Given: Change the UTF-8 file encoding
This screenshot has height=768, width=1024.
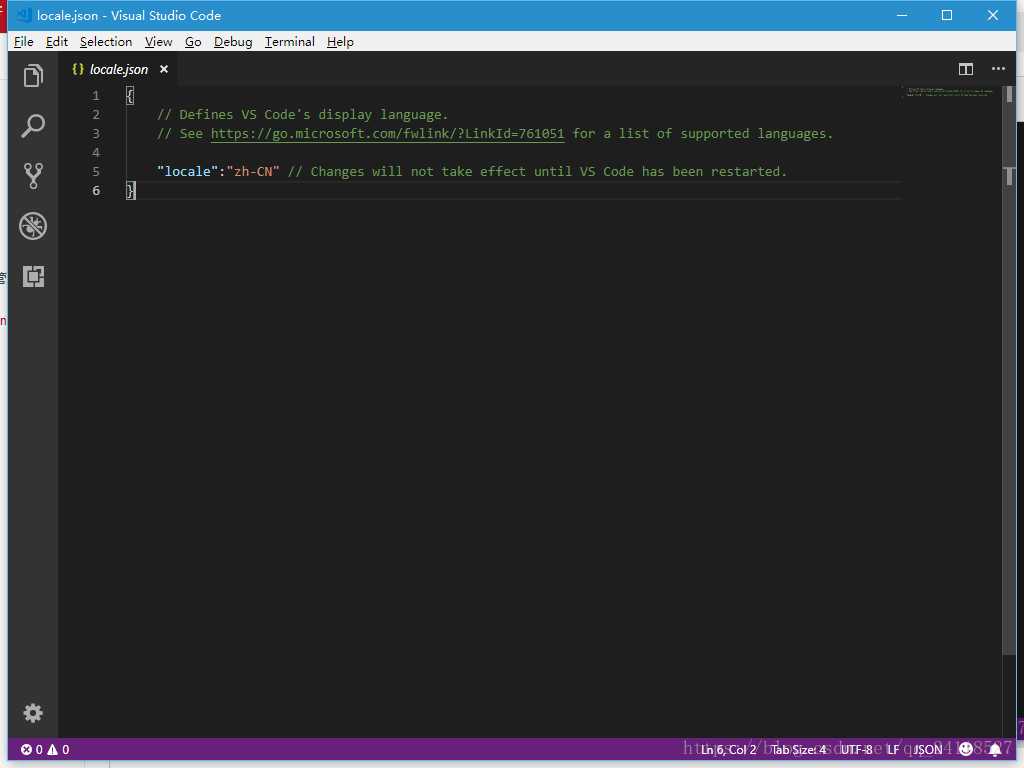Looking at the screenshot, I should [856, 750].
